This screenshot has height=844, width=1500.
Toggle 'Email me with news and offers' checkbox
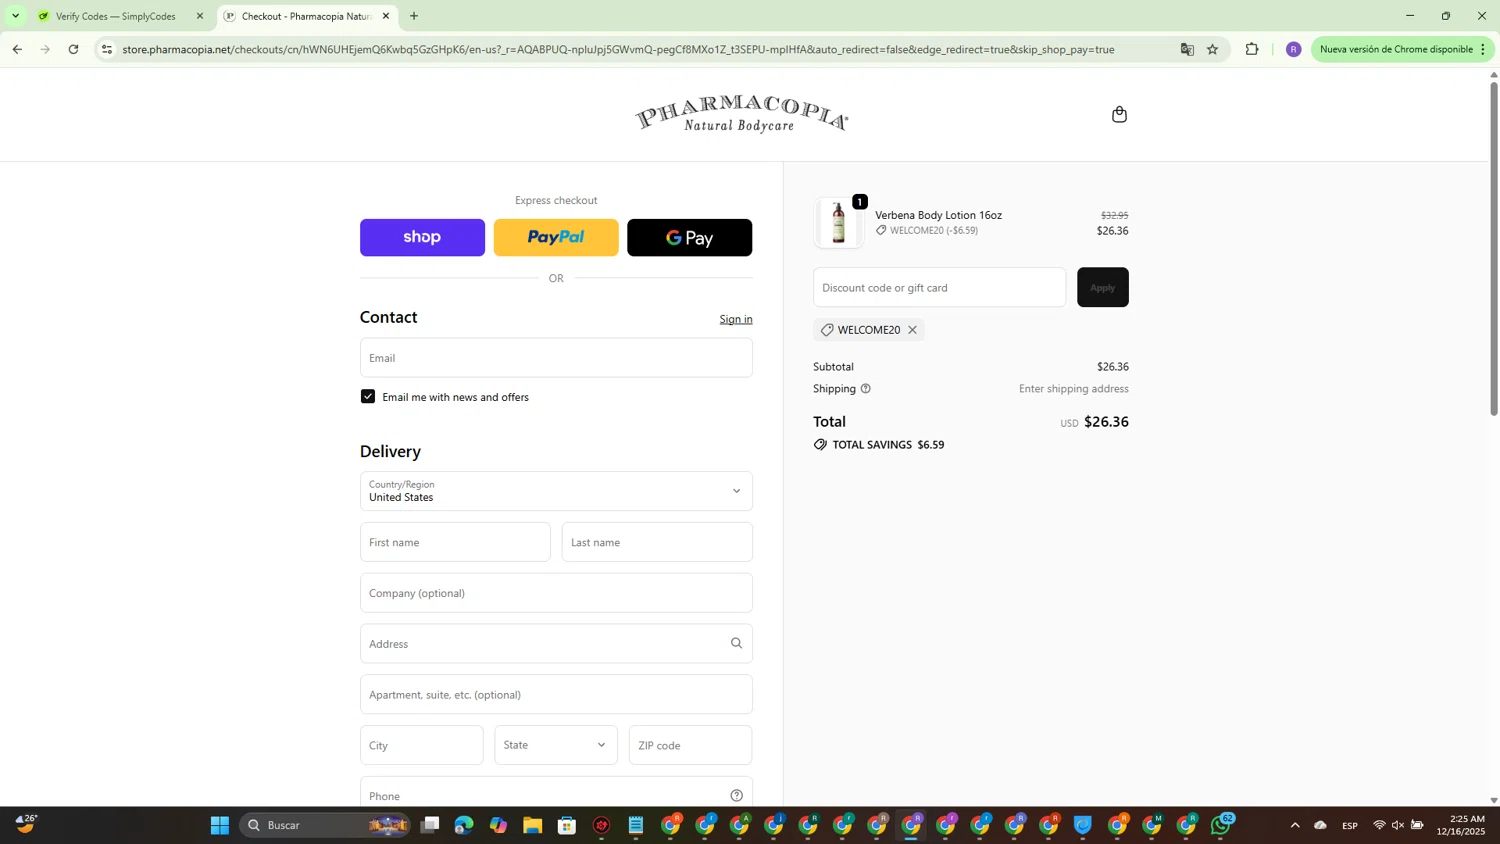tap(368, 397)
